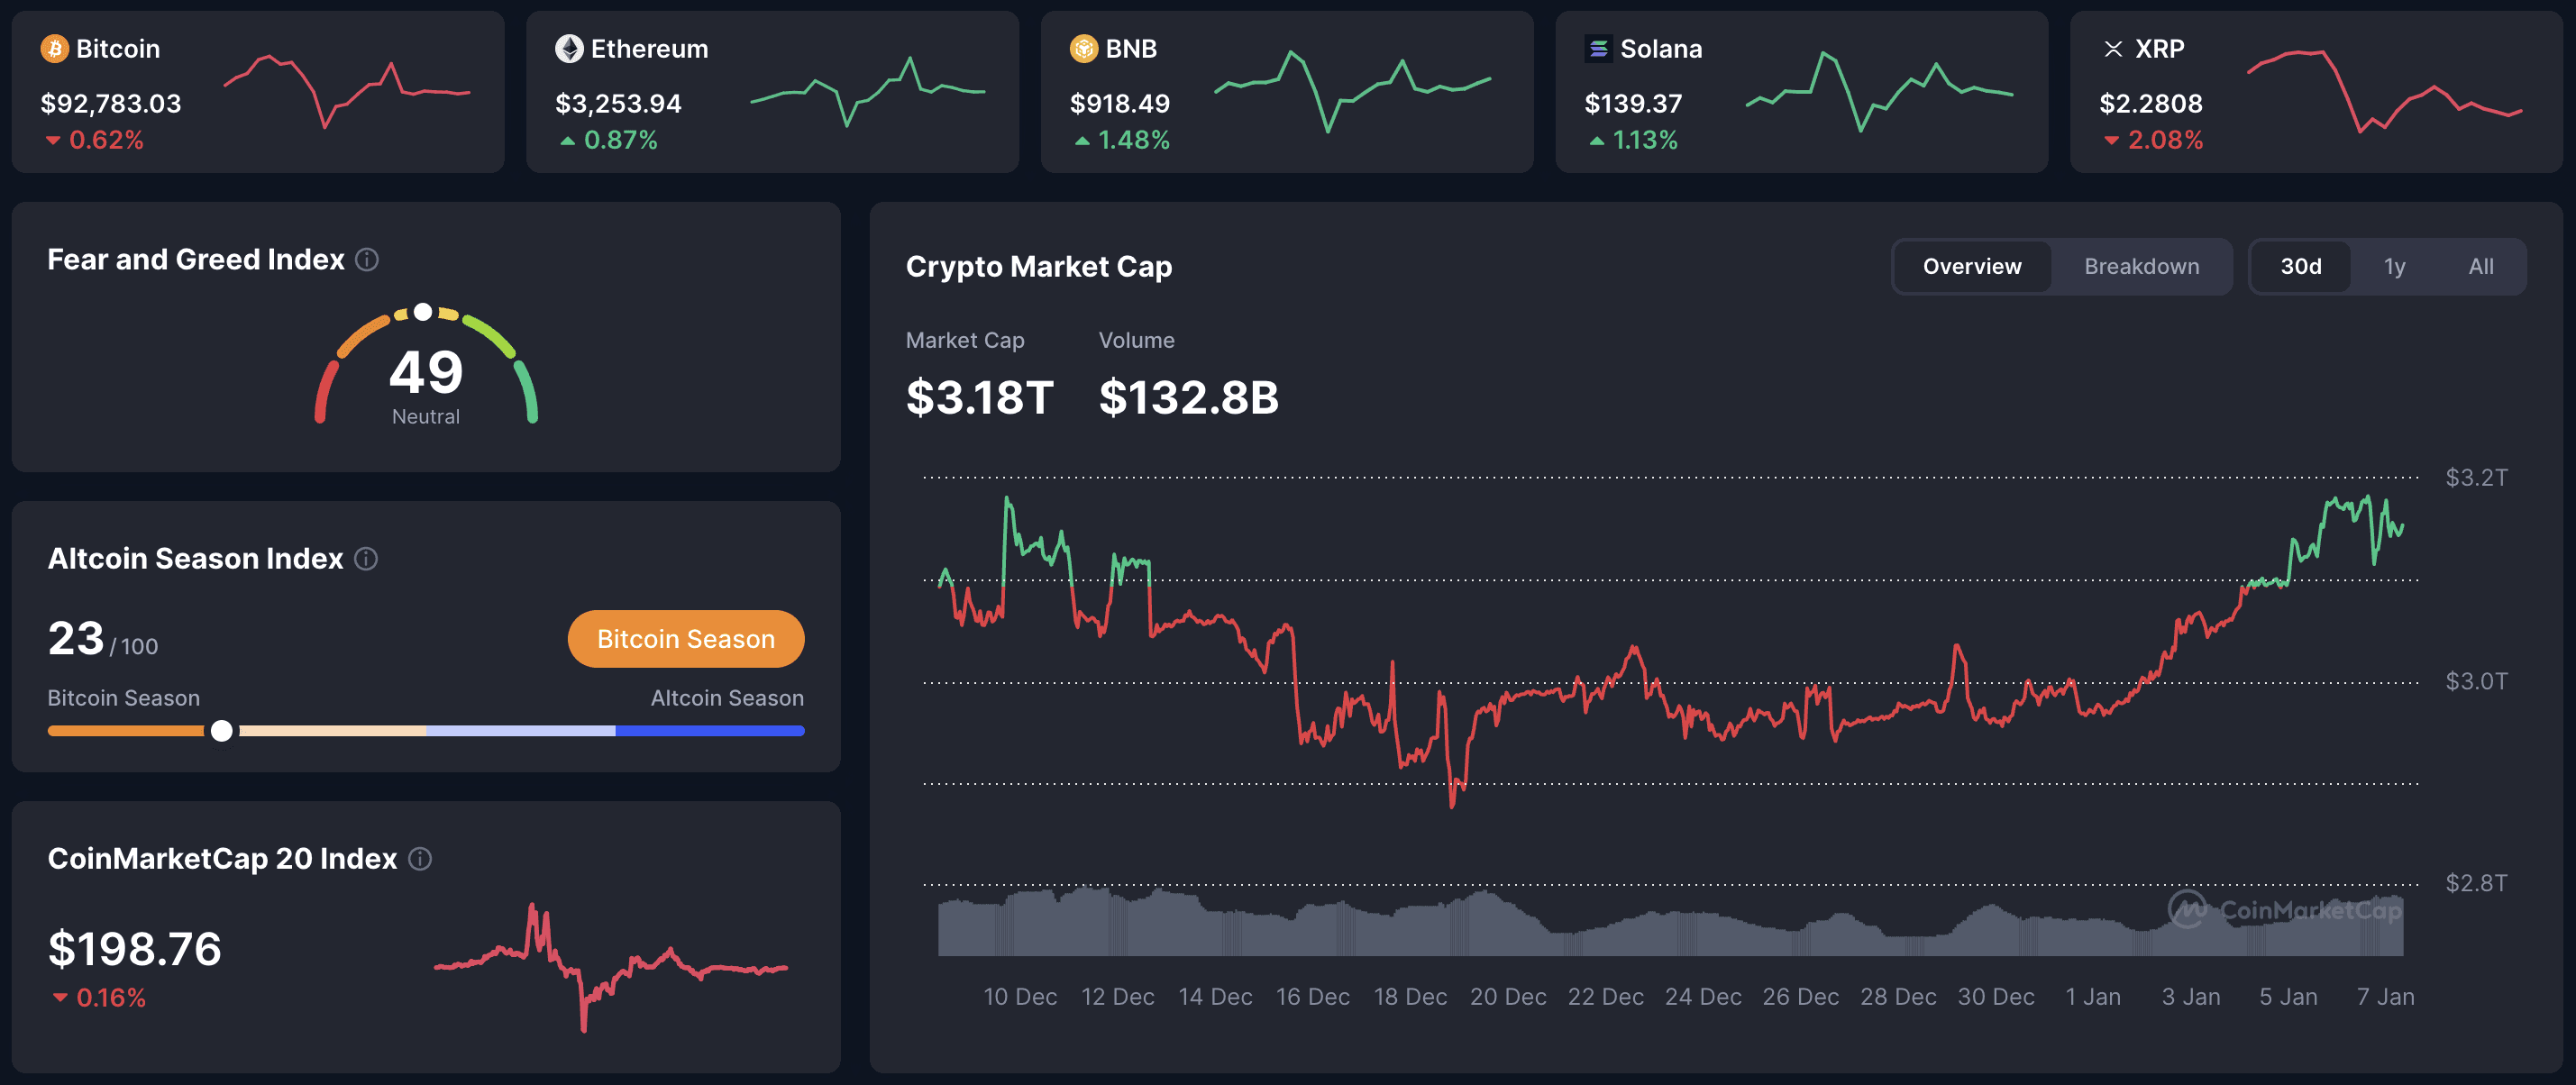
Task: Click the Fear and Greed gauge needle
Action: pyautogui.click(x=422, y=311)
